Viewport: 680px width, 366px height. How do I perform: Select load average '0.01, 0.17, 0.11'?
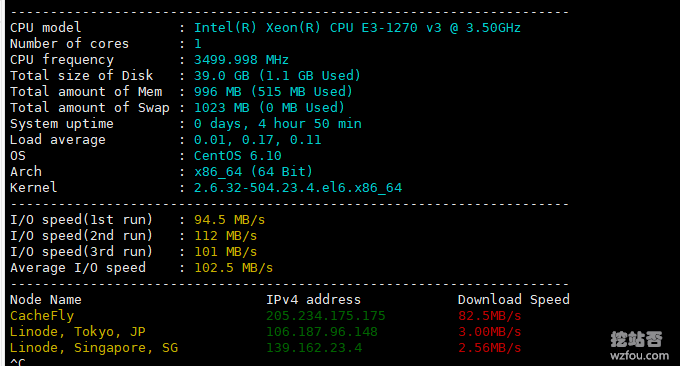pyautogui.click(x=258, y=140)
